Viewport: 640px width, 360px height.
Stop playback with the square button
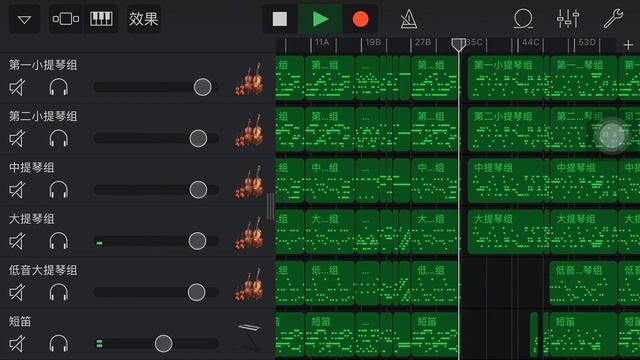[280, 19]
